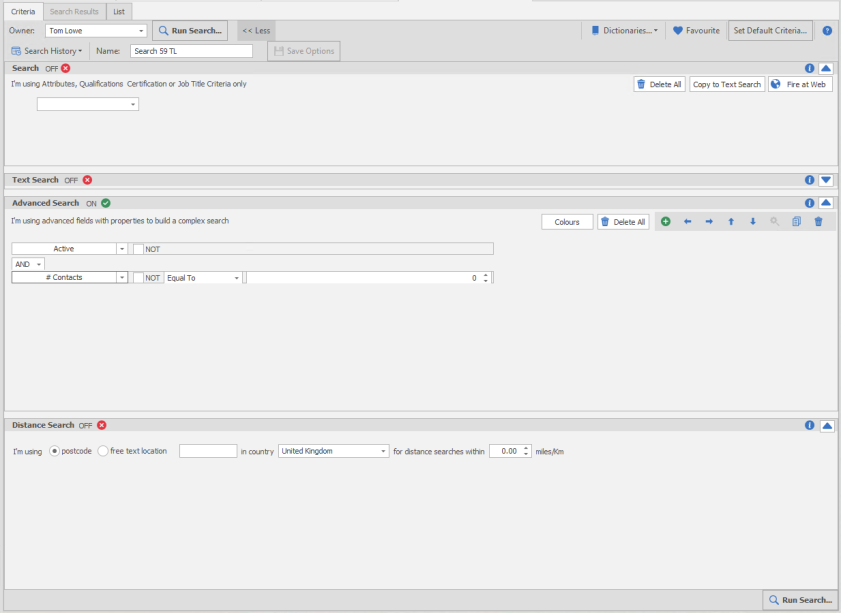Image resolution: width=841 pixels, height=613 pixels.
Task: Click the search Name input field
Action: [x=191, y=51]
